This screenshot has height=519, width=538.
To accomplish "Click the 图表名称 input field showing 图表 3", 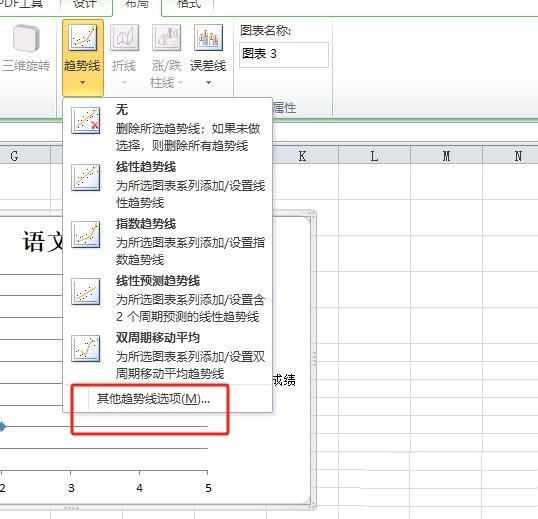I will tap(284, 54).
